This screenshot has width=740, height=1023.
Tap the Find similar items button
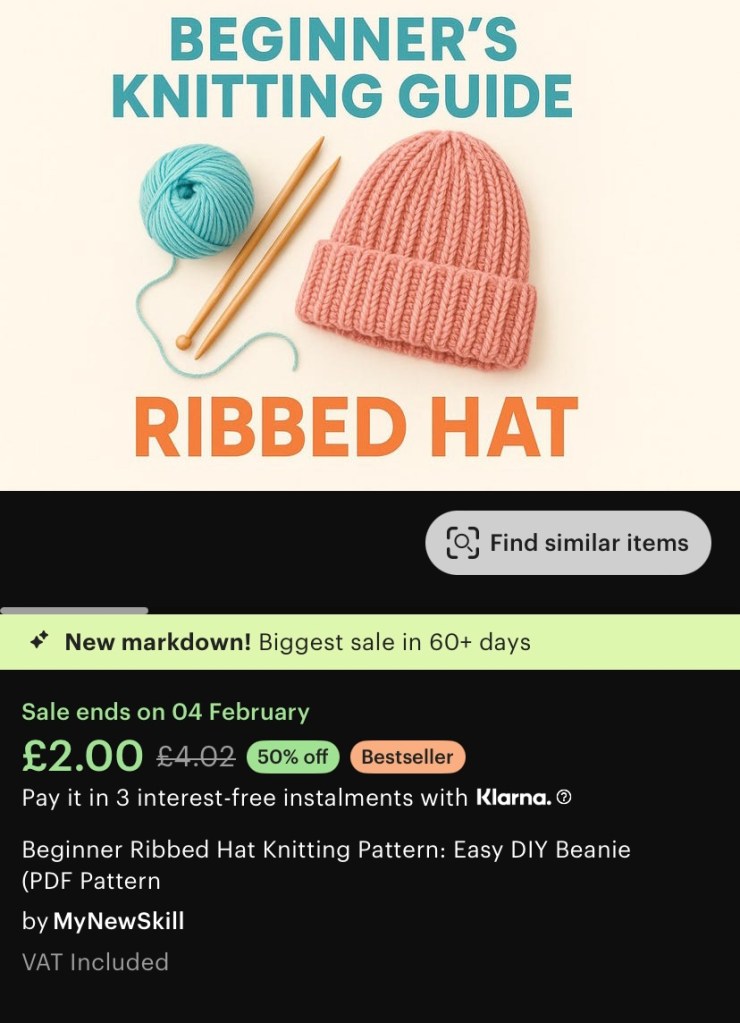click(568, 543)
